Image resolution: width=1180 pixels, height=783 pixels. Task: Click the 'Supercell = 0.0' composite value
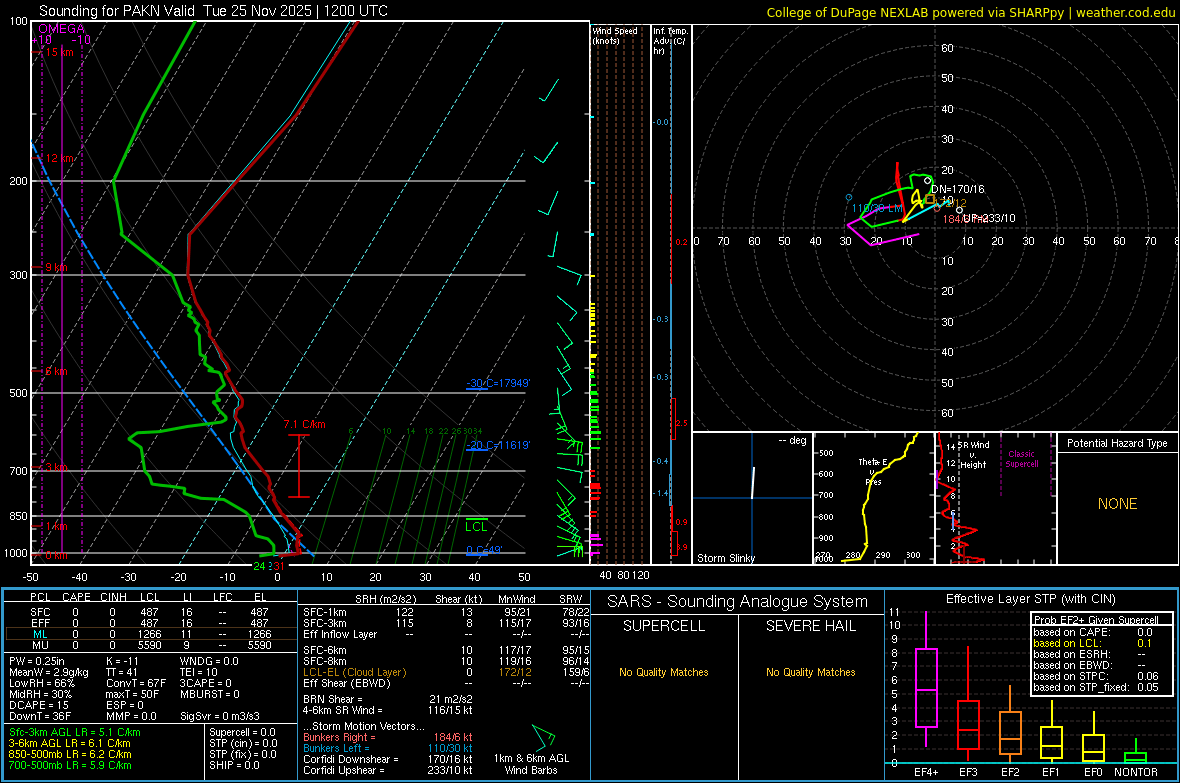pyautogui.click(x=242, y=732)
